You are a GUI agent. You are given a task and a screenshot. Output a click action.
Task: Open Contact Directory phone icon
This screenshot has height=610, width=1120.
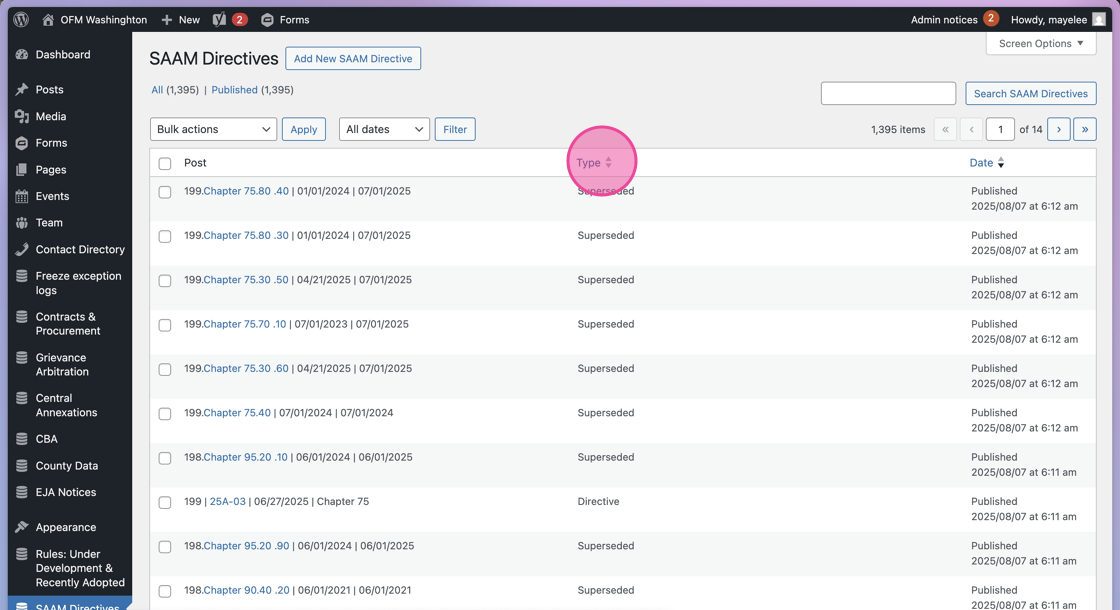point(22,249)
